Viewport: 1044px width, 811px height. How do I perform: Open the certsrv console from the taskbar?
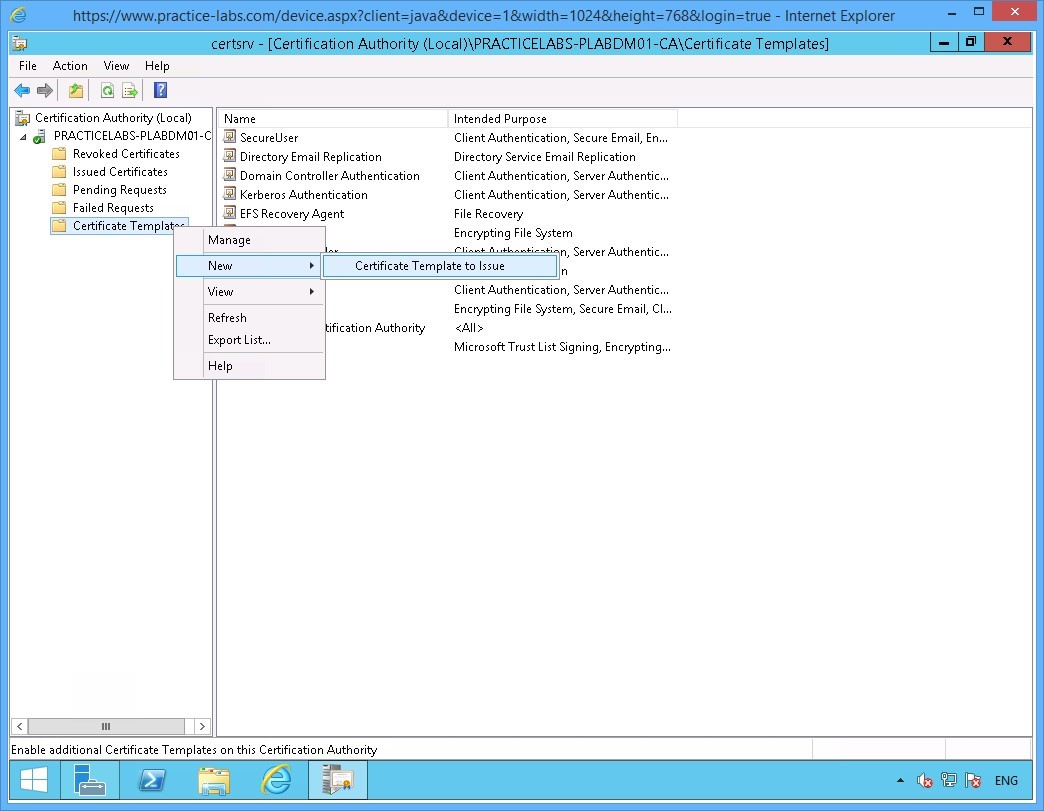pos(337,779)
